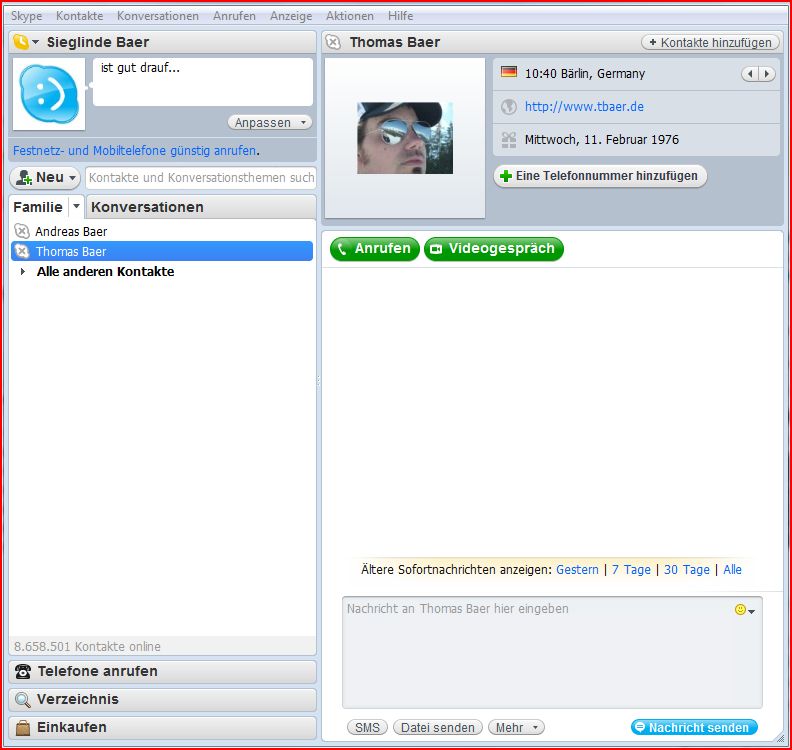Switch to the Konversationen tab

(201, 207)
